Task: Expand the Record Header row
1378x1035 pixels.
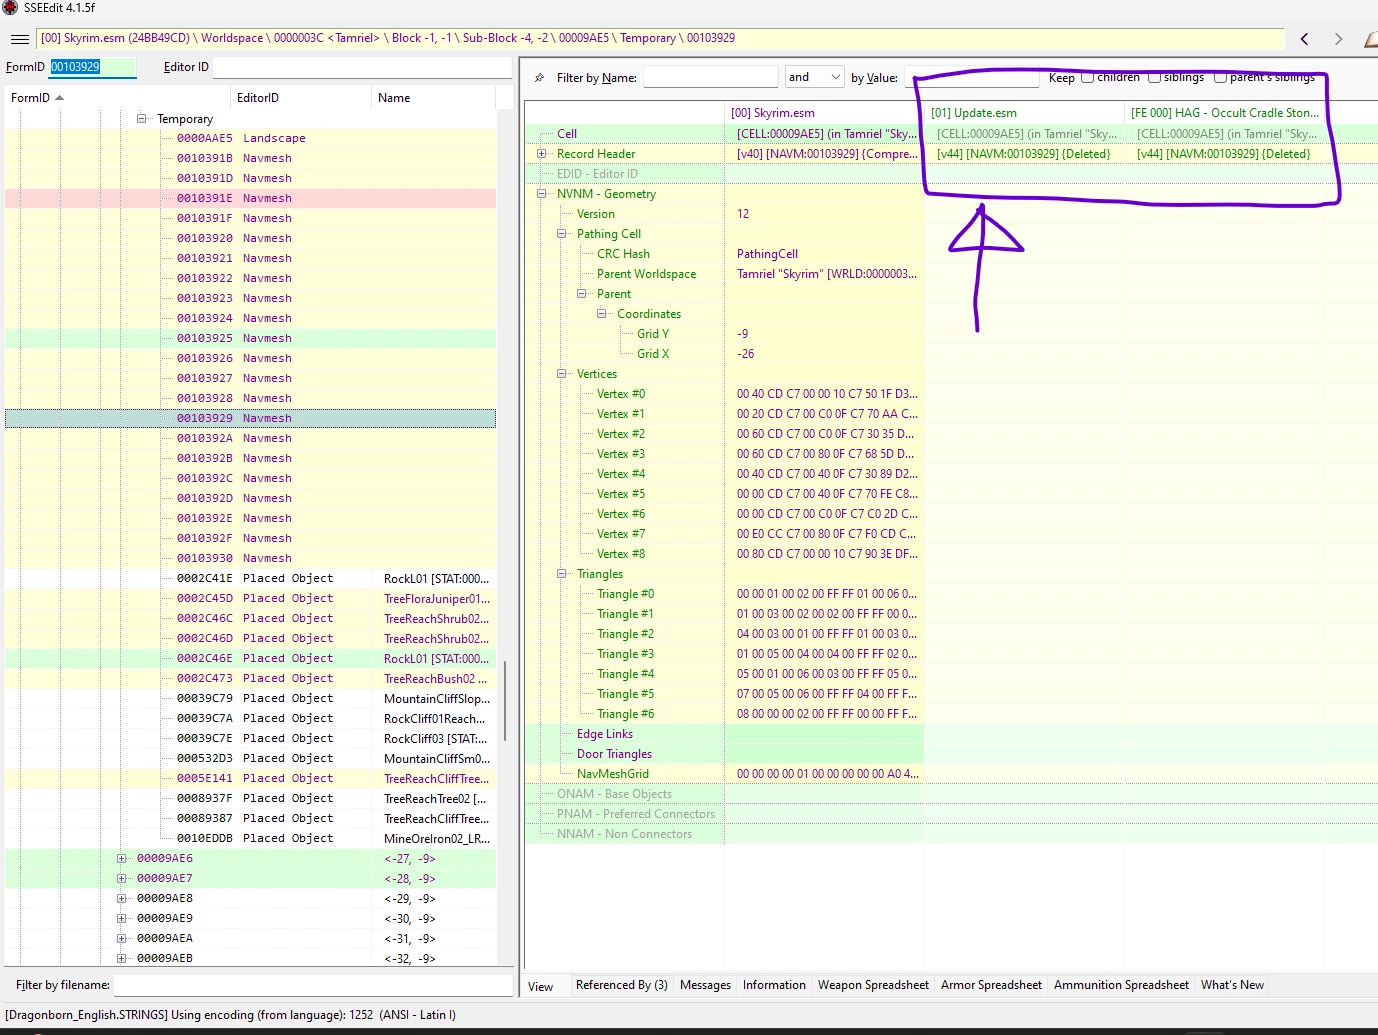Action: (x=542, y=154)
